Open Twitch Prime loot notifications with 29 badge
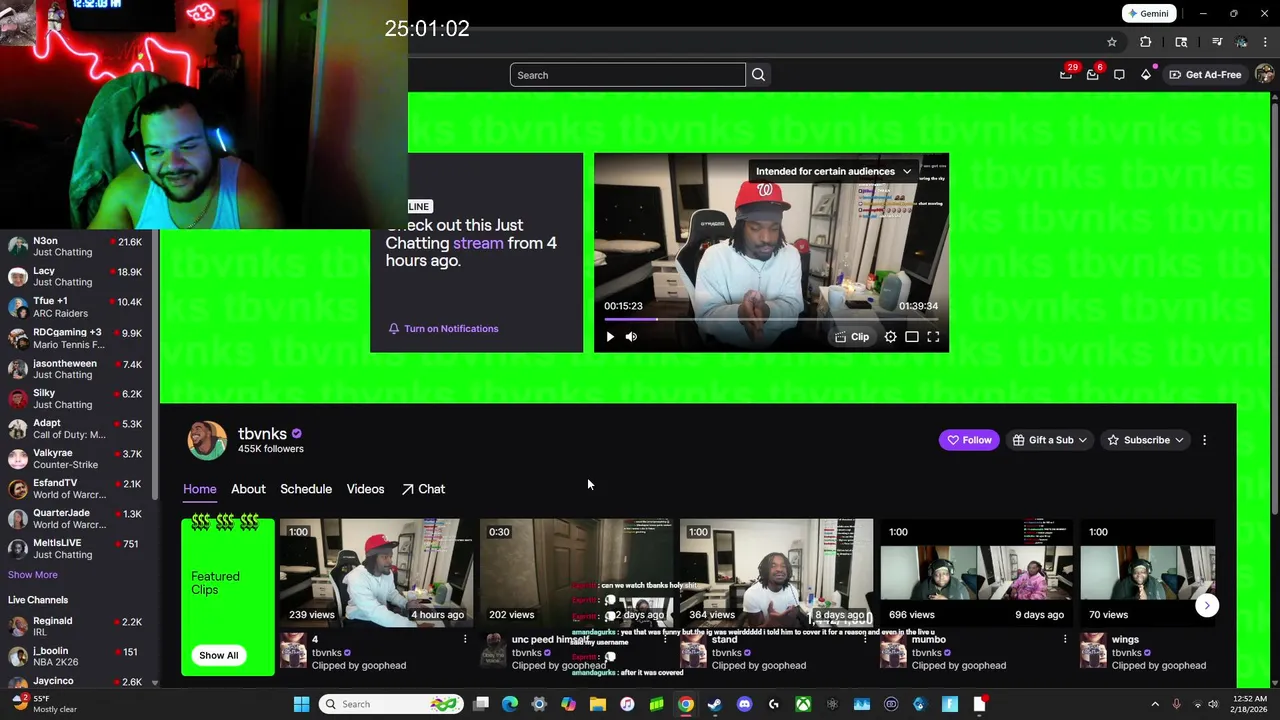The height and width of the screenshot is (720, 1280). 1066,74
